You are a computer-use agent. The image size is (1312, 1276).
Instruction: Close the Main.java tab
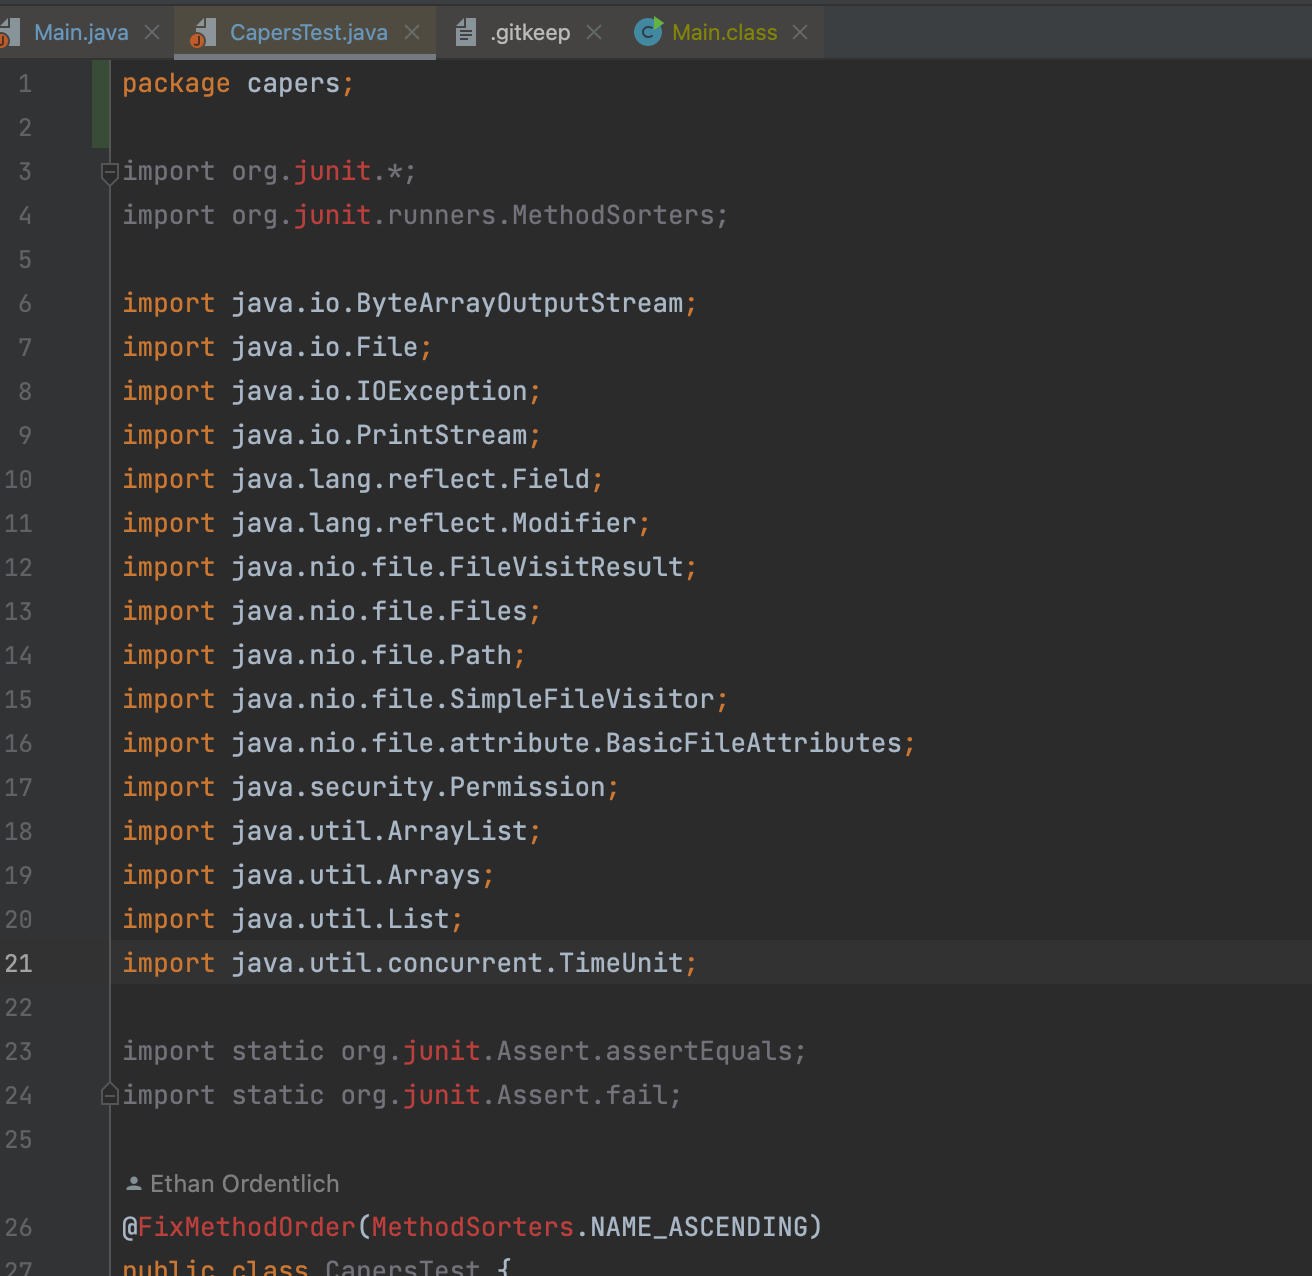click(x=152, y=33)
